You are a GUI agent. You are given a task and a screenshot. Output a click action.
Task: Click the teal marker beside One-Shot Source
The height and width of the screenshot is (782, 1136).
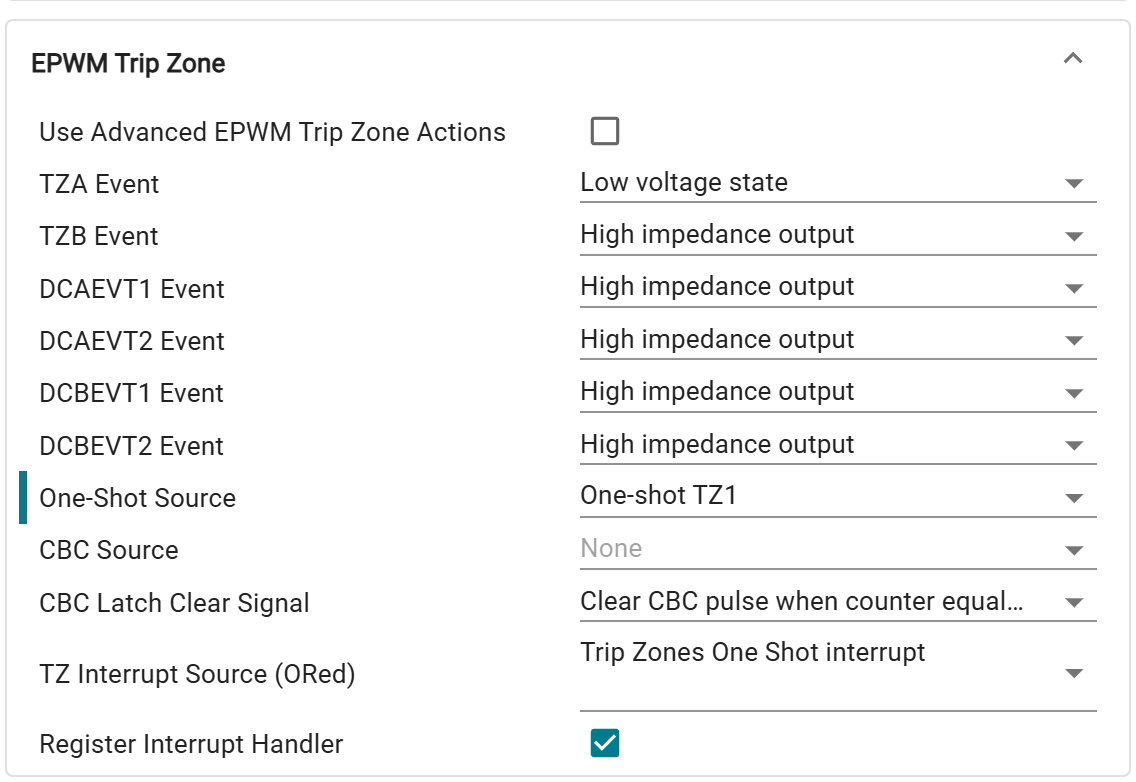[23, 498]
